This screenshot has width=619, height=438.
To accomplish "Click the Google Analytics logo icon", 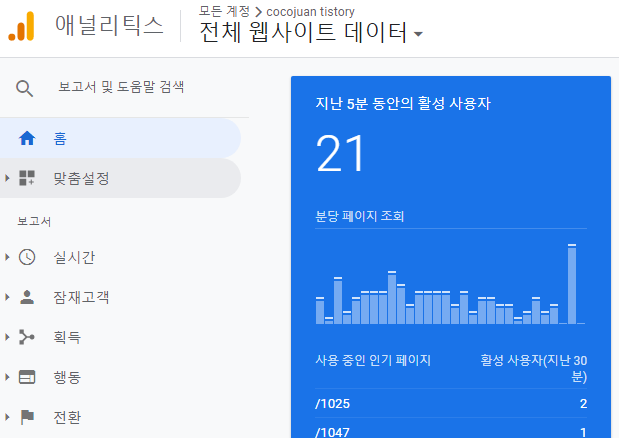I will coord(21,26).
